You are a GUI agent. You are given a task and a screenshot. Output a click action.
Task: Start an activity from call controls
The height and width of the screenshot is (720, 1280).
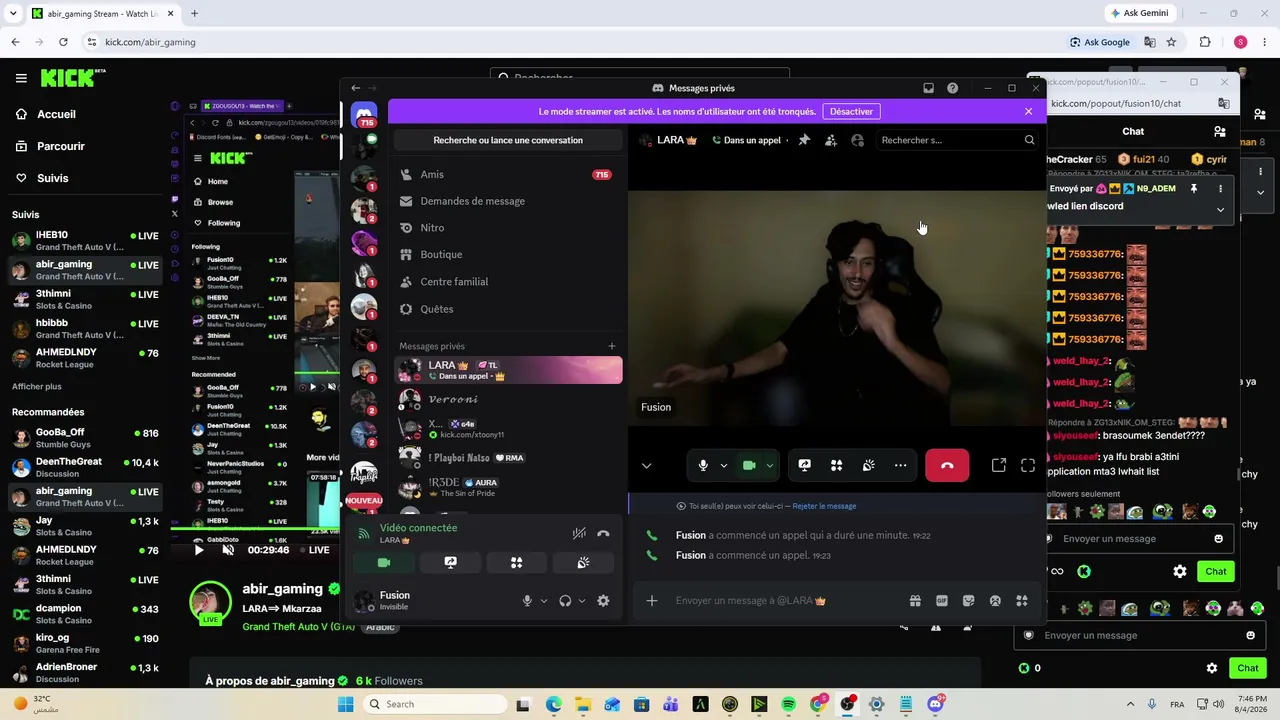click(836, 465)
